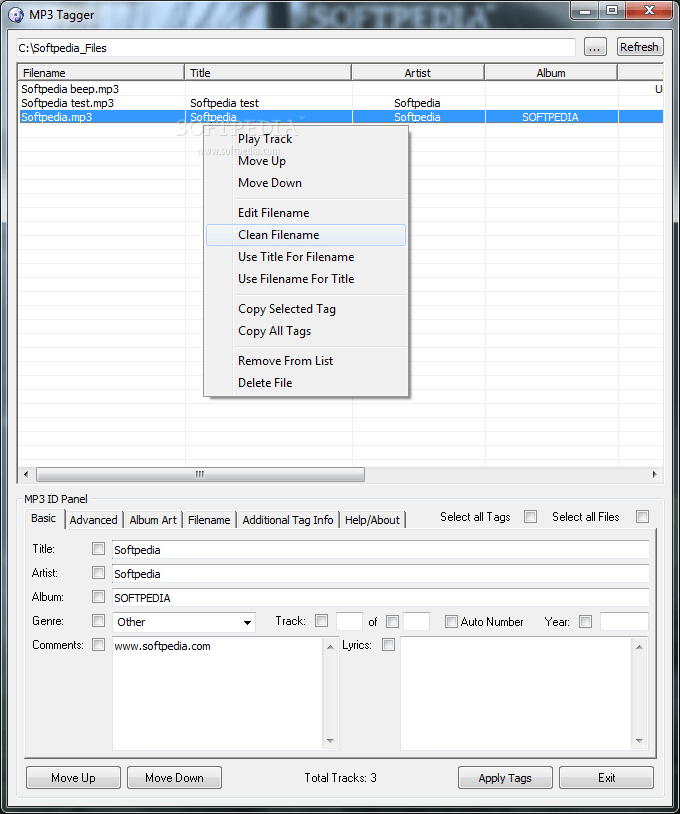Click the Refresh button
Viewport: 680px width, 814px height.
point(640,47)
